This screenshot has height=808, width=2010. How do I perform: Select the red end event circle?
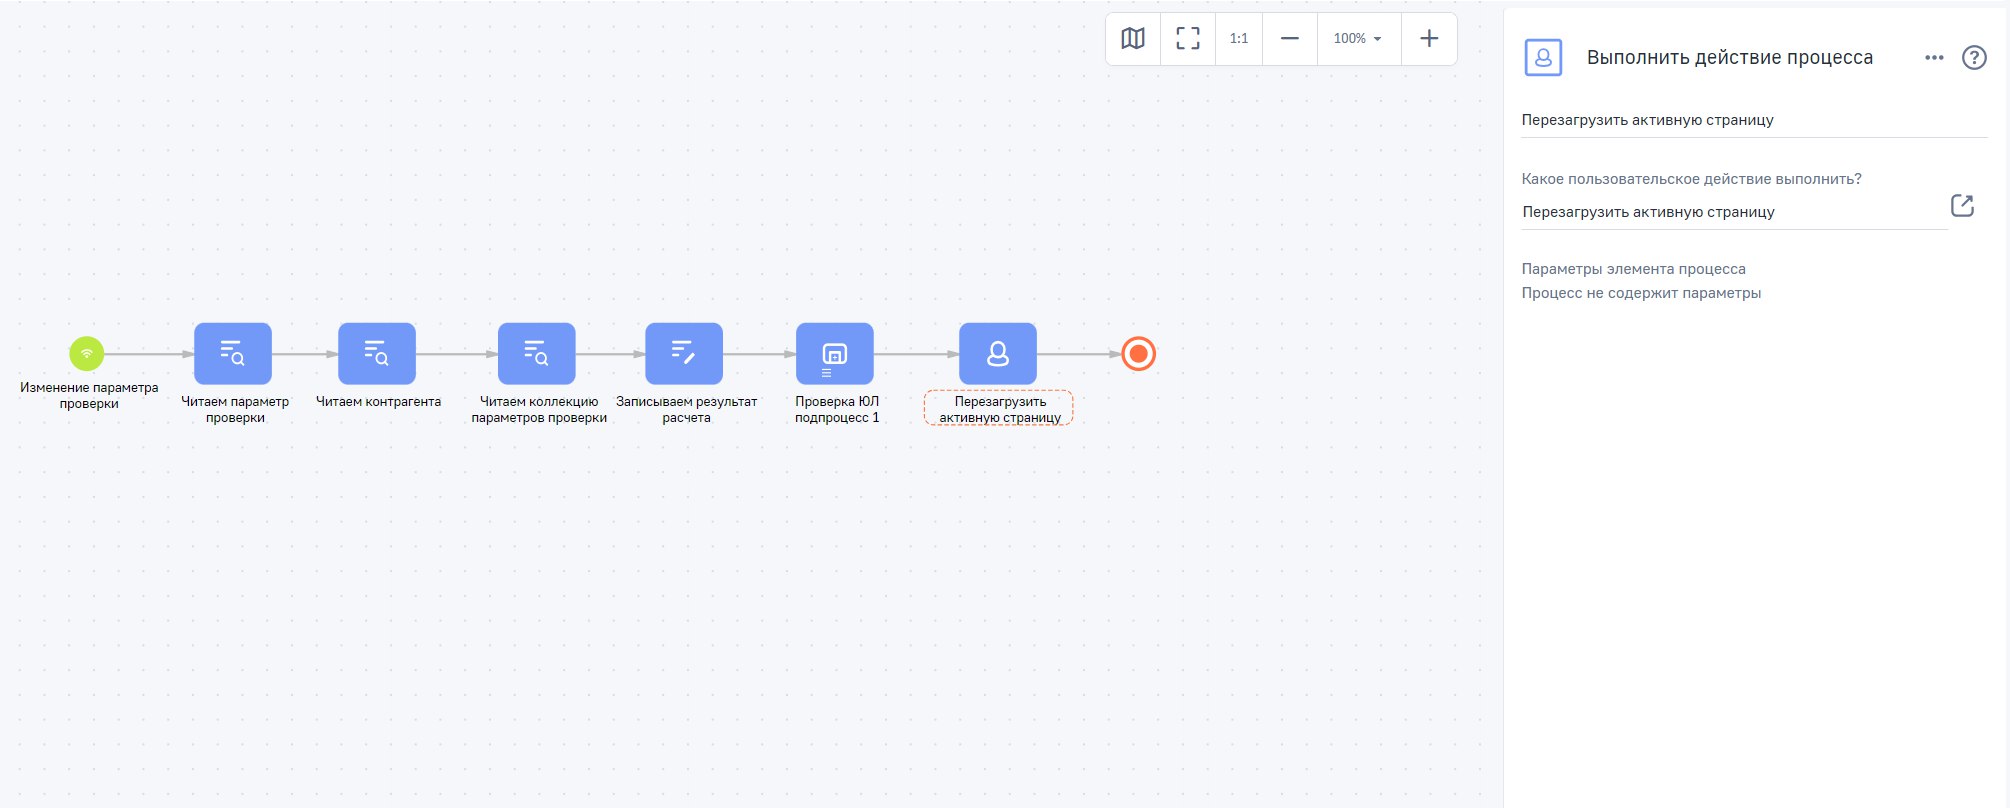[x=1138, y=353]
